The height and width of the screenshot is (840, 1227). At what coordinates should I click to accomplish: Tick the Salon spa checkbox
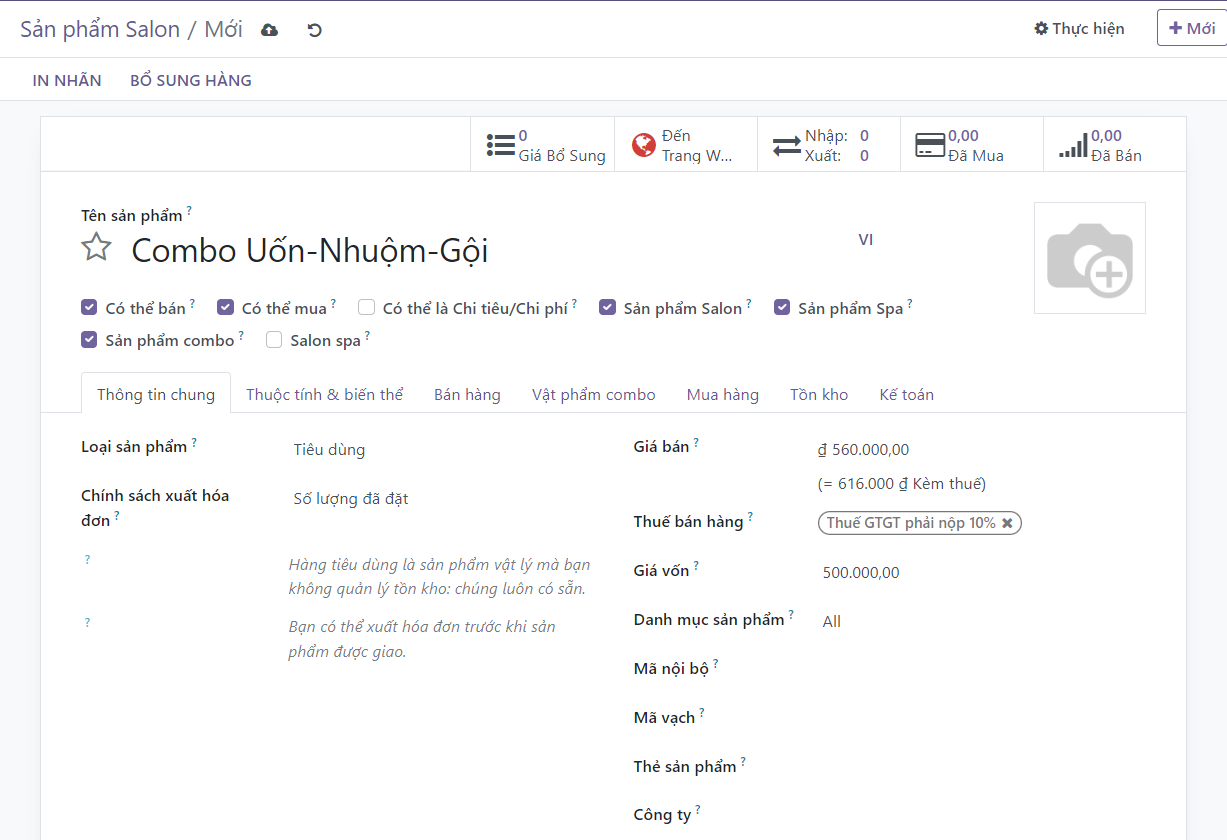[x=274, y=340]
